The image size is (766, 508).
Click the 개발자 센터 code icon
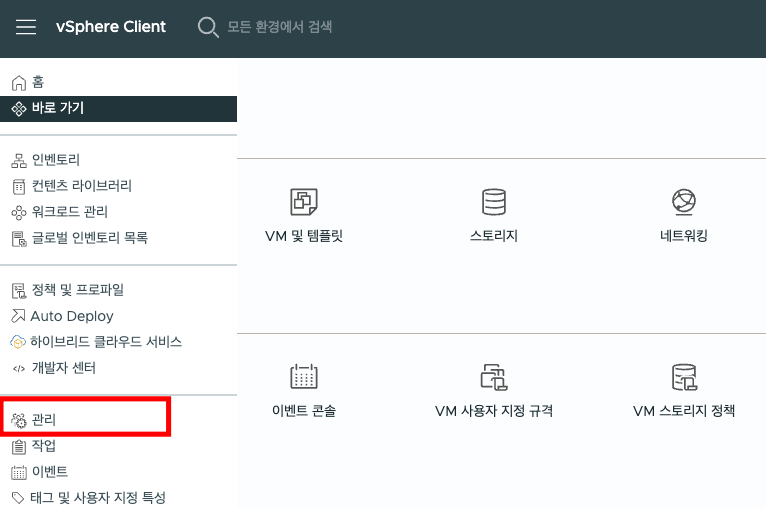click(19, 369)
